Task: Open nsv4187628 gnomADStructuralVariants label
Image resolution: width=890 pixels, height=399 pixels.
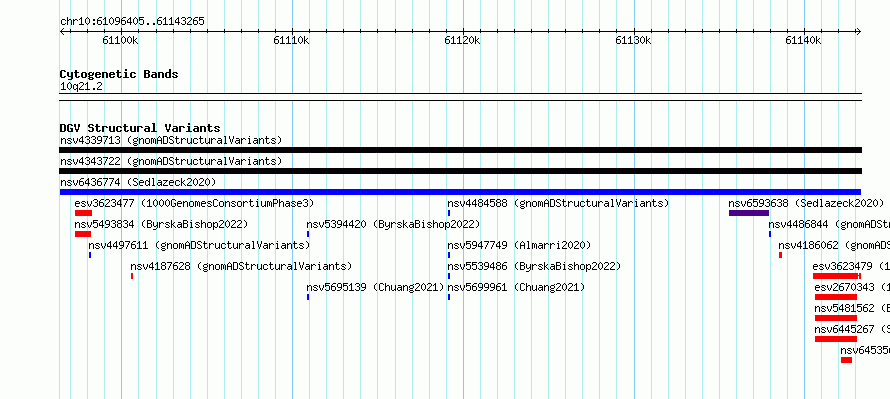Action: (241, 266)
